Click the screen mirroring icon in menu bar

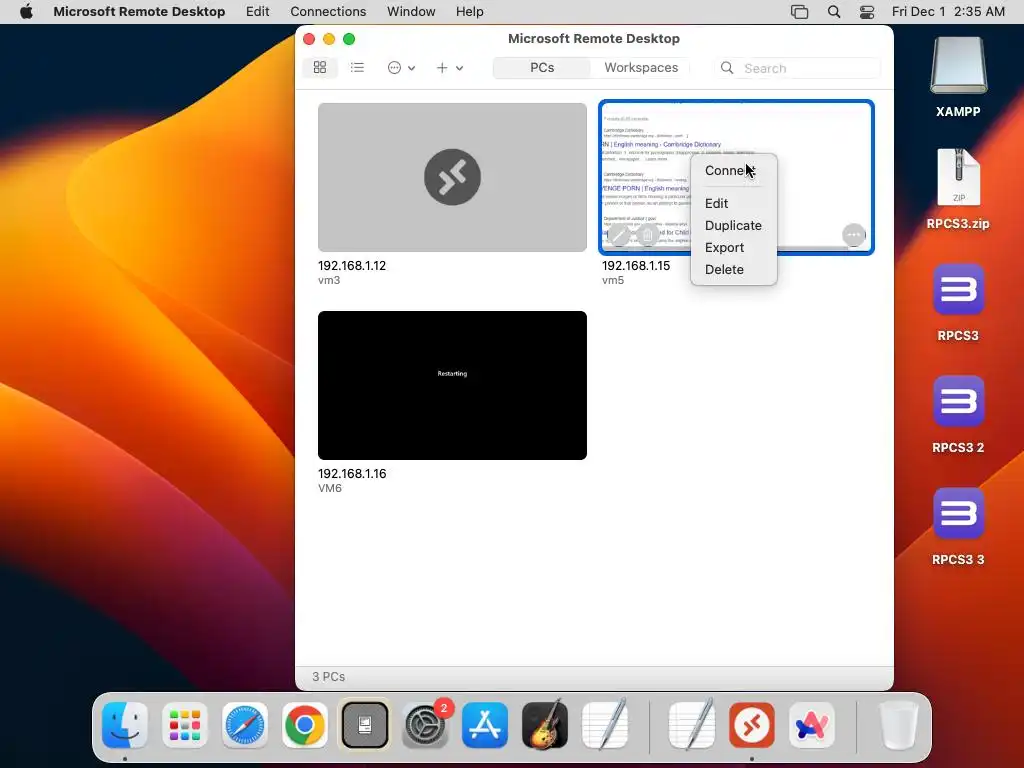coord(799,12)
